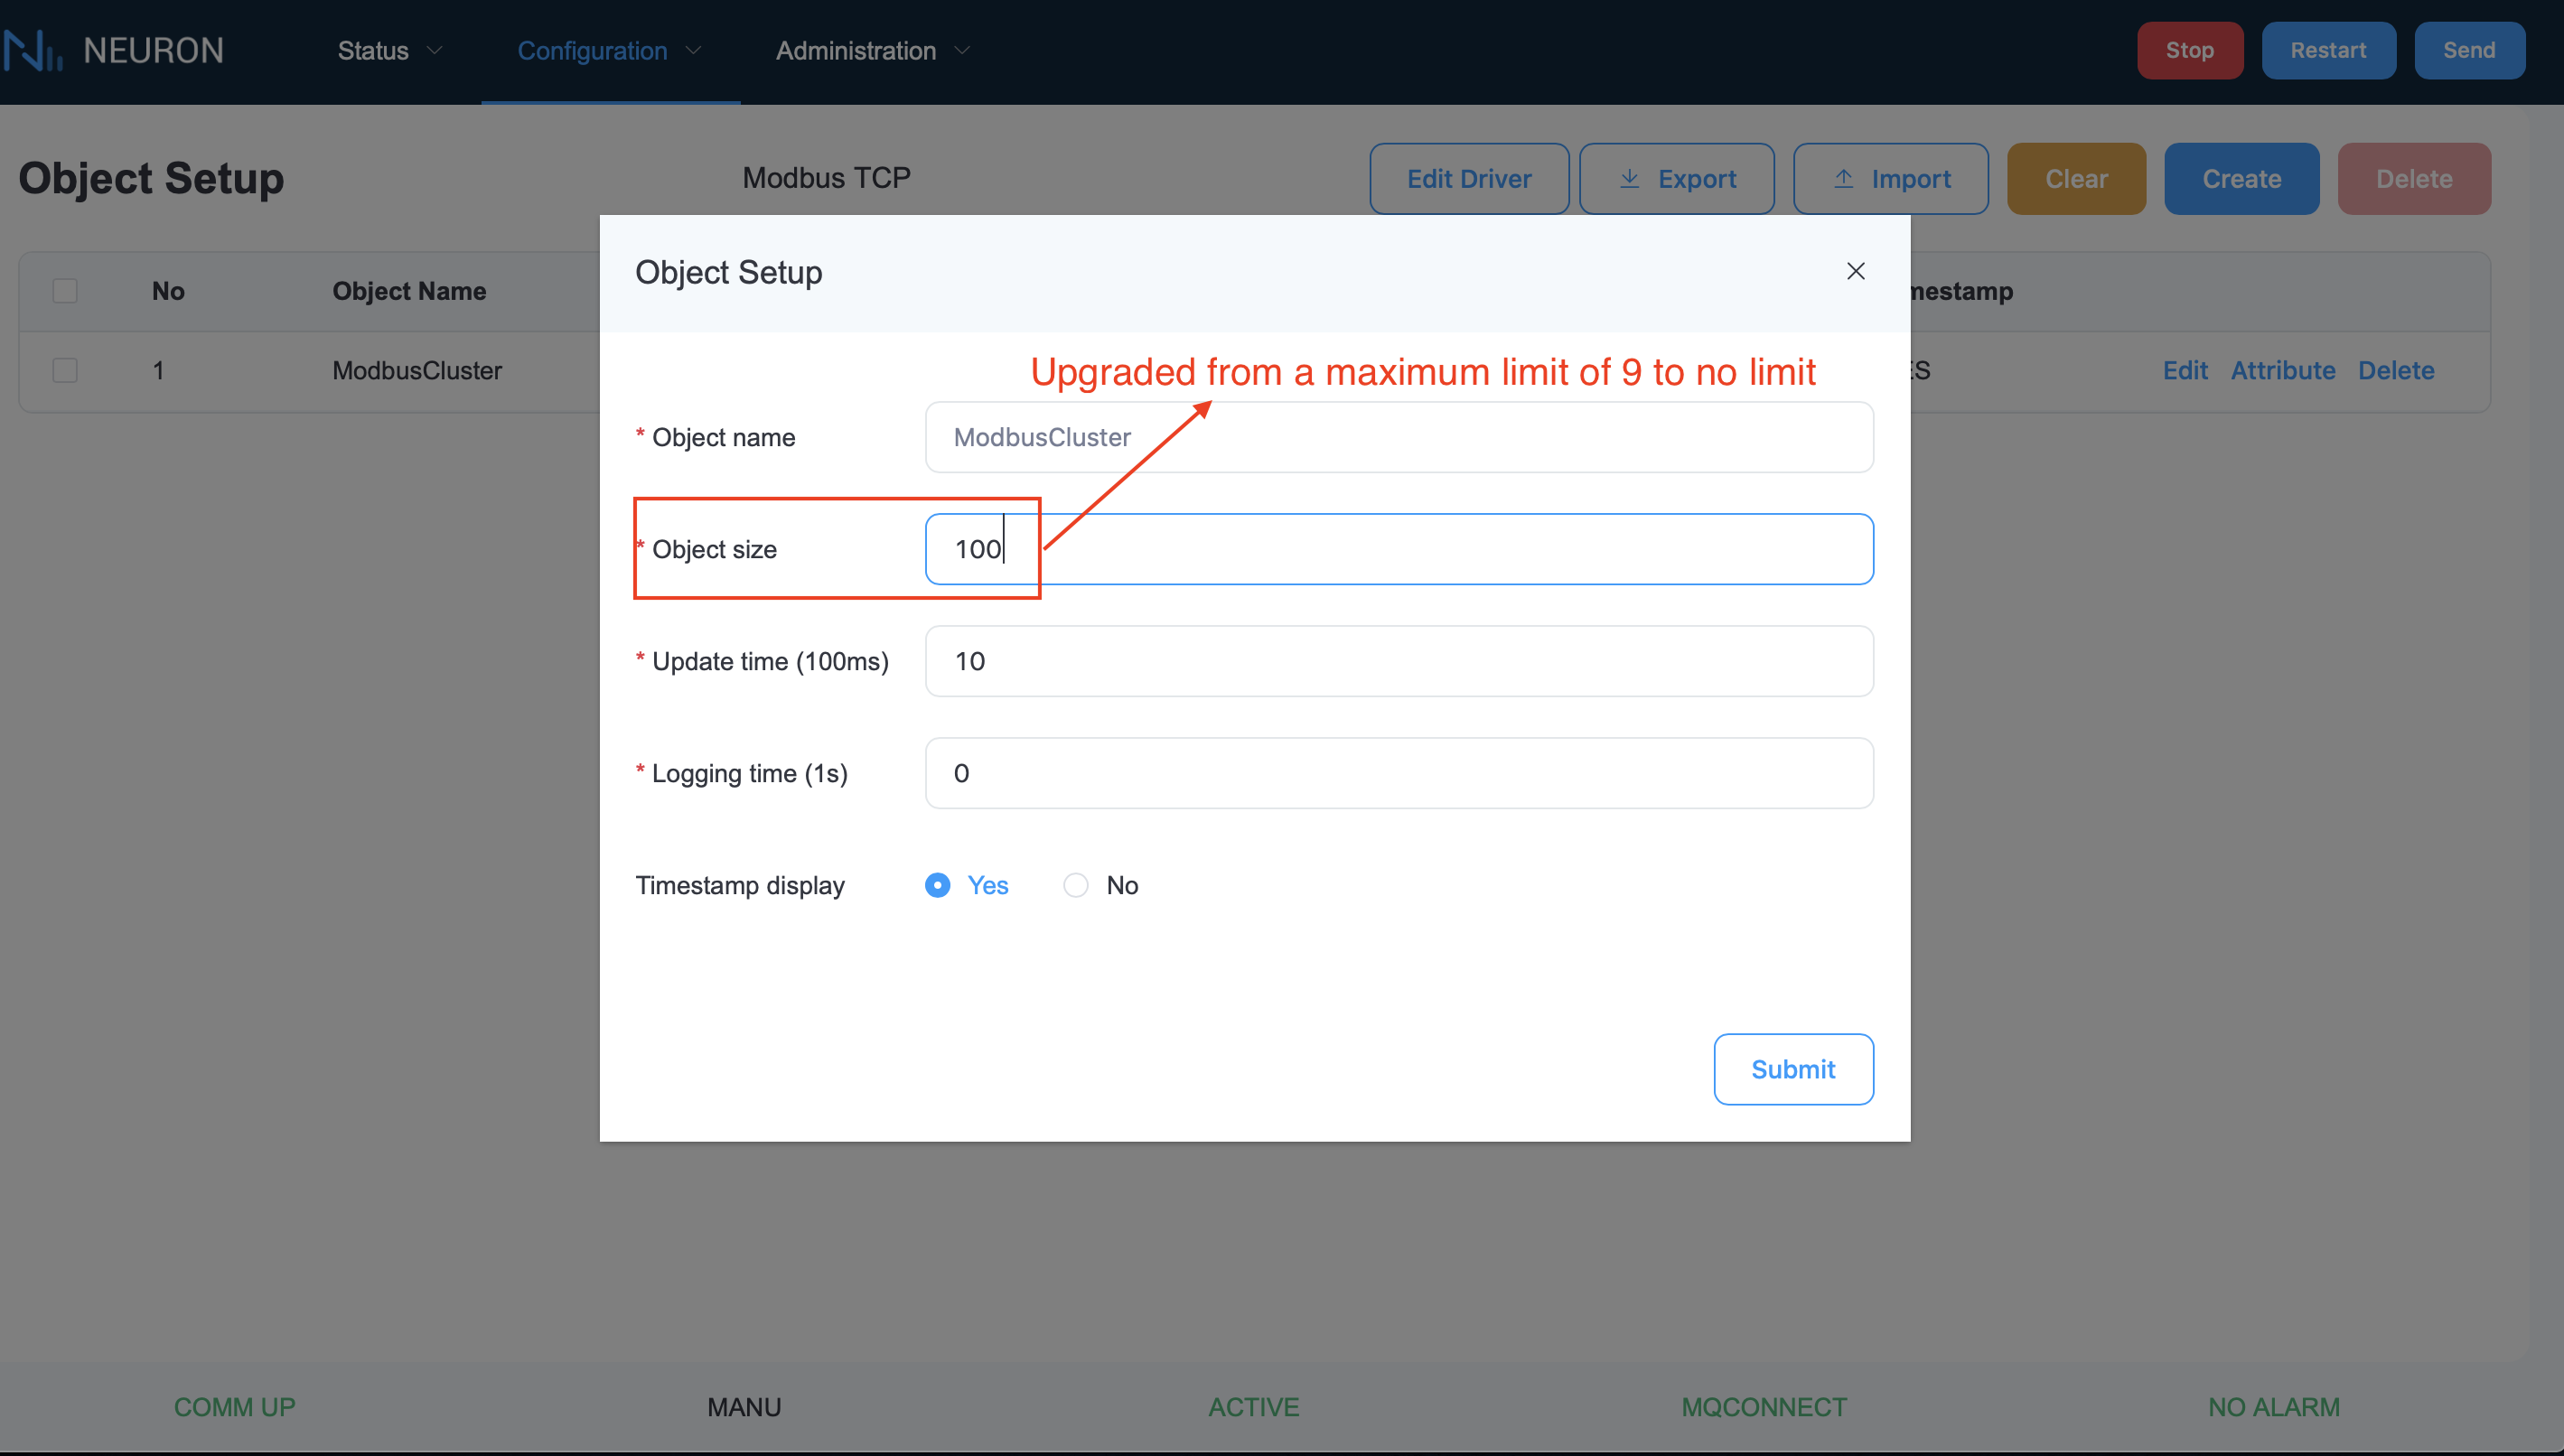Click the NEURON brand text

point(154,50)
